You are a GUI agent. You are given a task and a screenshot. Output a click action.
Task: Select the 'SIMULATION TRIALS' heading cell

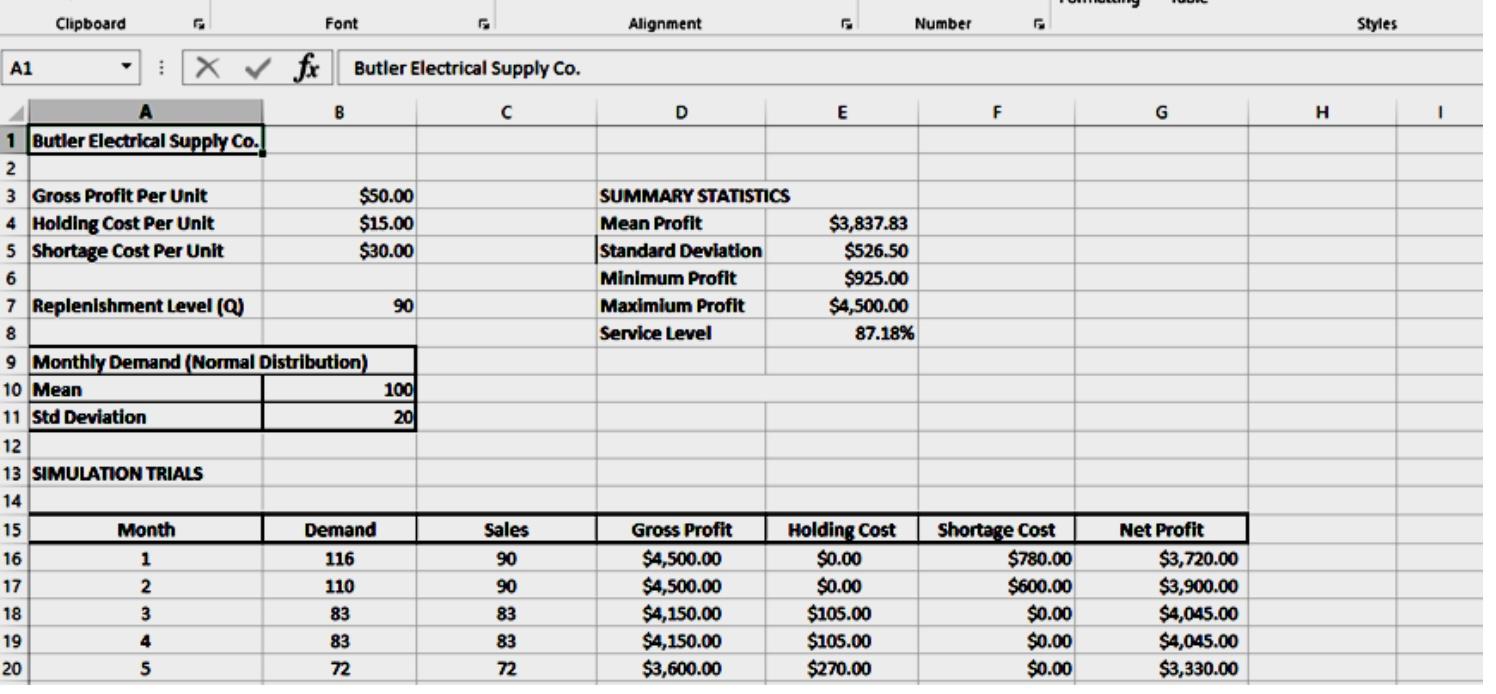coord(146,474)
